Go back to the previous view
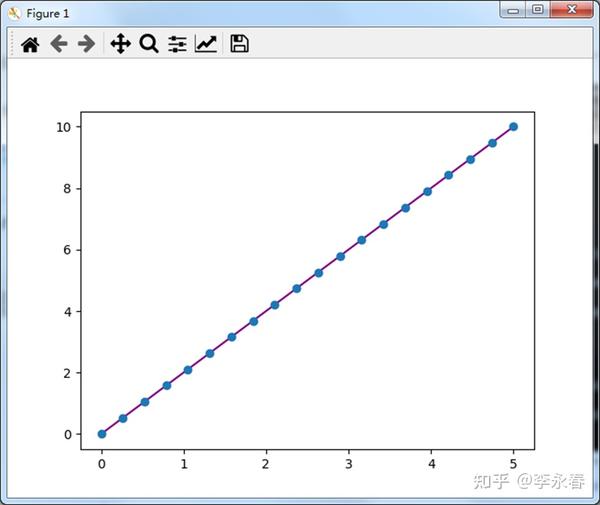 (59, 44)
